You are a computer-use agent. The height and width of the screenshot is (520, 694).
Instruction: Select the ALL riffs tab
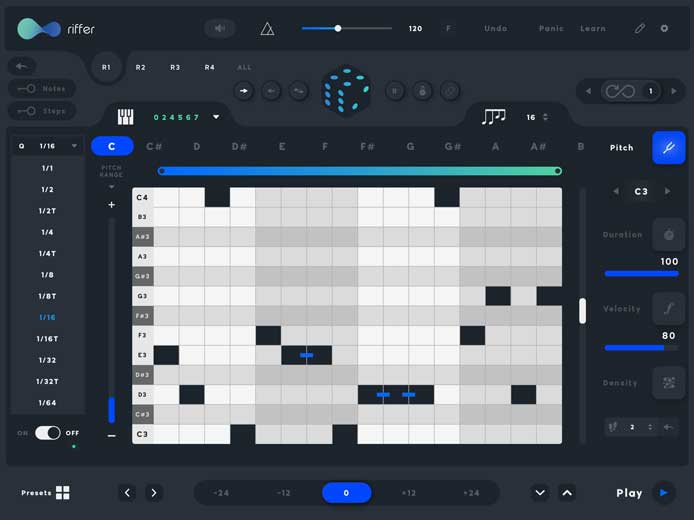[x=244, y=67]
